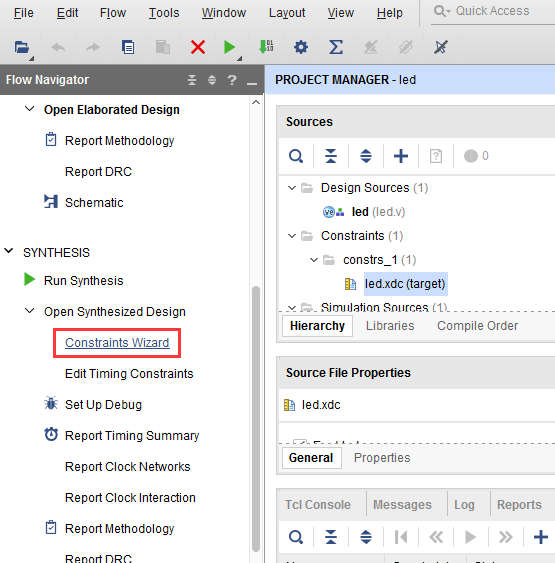This screenshot has width=555, height=563.
Task: Click the red X delete icon
Action: point(198,47)
